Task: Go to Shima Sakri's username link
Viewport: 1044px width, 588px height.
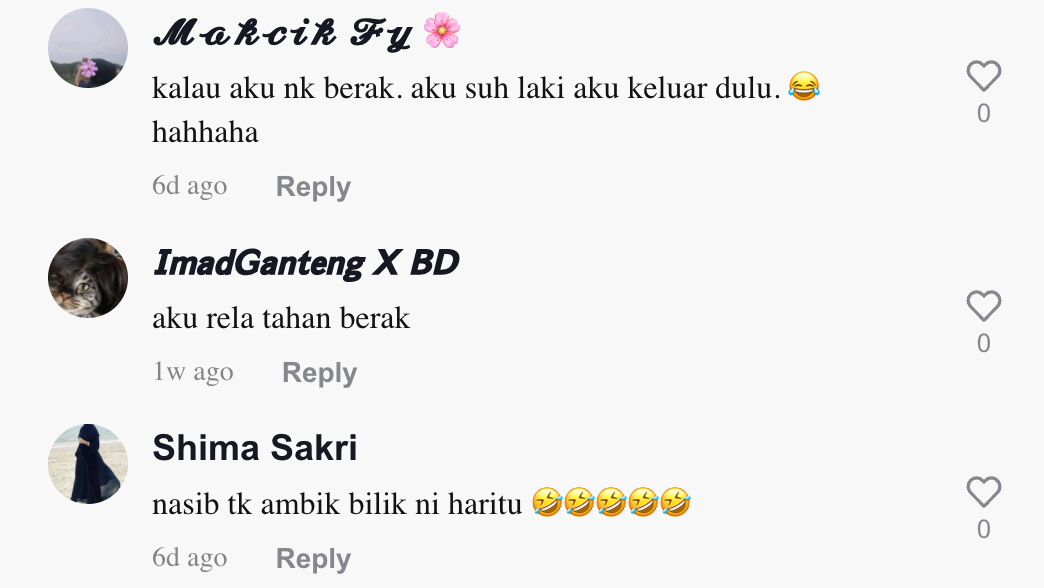Action: tap(255, 447)
